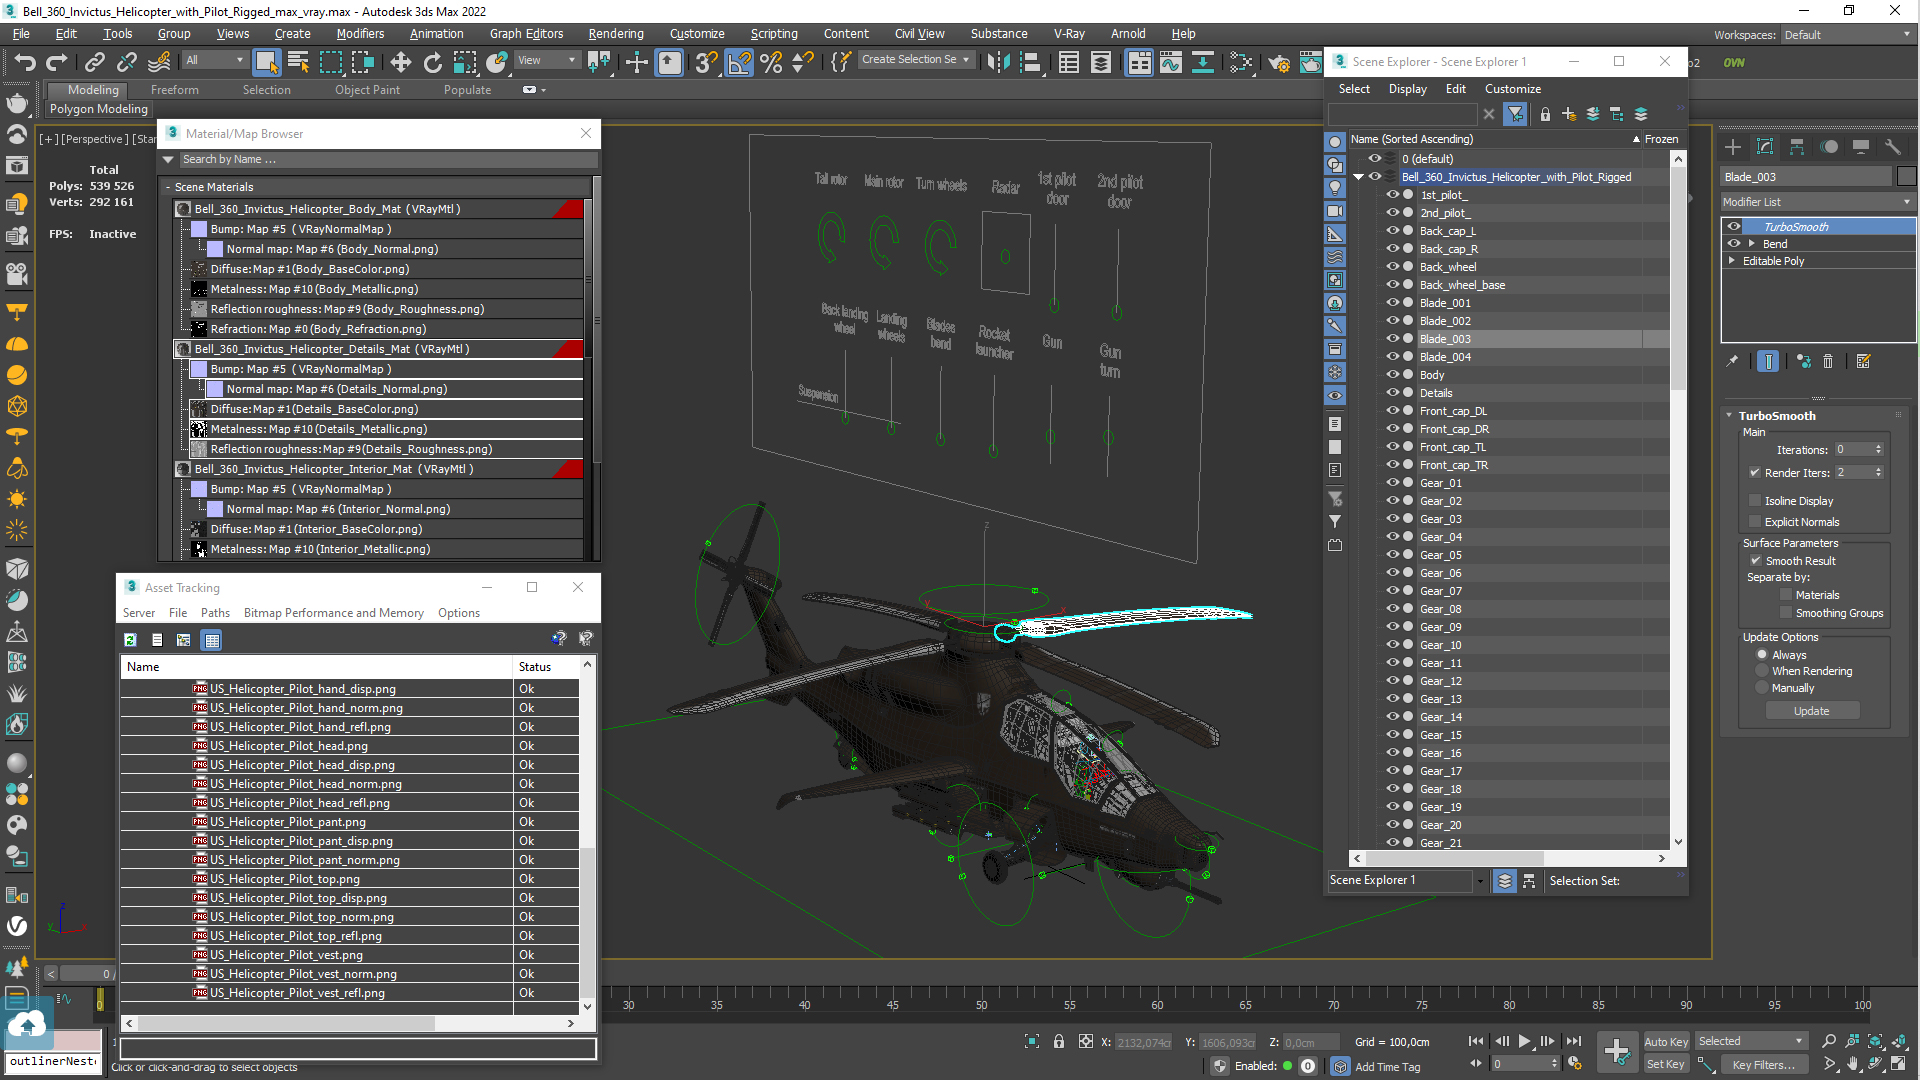Toggle visibility eye for Blade_001
Image resolution: width=1920 pixels, height=1080 pixels.
[1391, 303]
